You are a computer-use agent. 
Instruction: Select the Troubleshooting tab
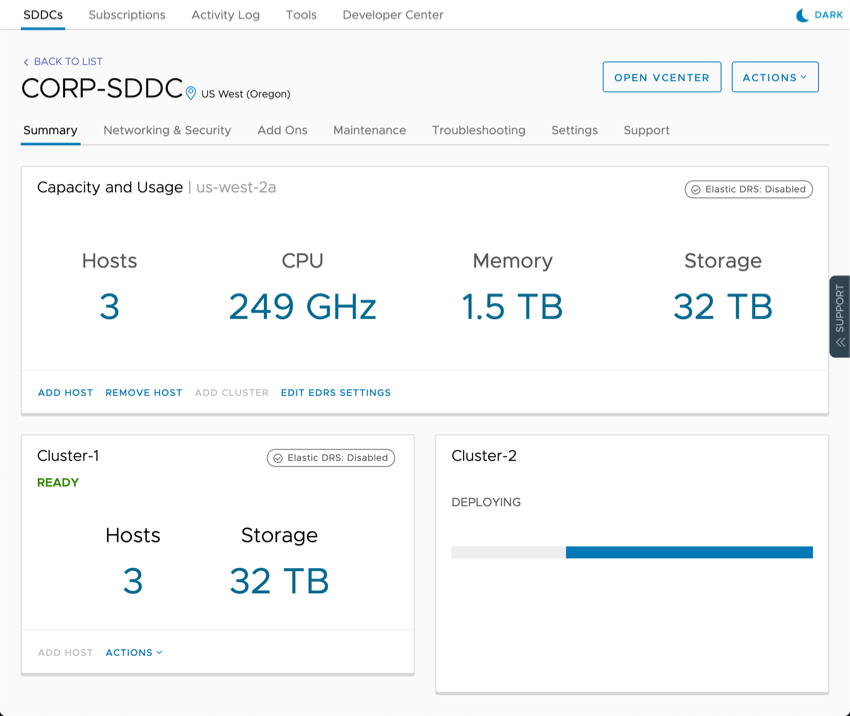click(478, 130)
